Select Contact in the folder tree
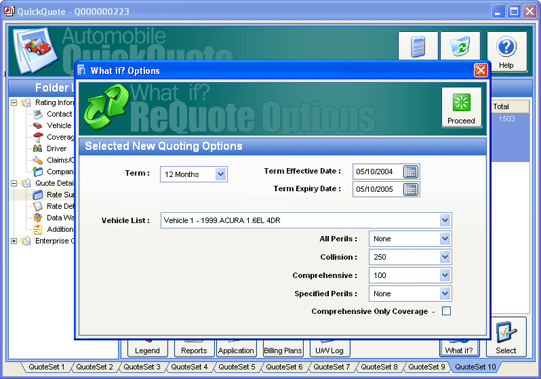This screenshot has height=379, width=541. pos(59,114)
